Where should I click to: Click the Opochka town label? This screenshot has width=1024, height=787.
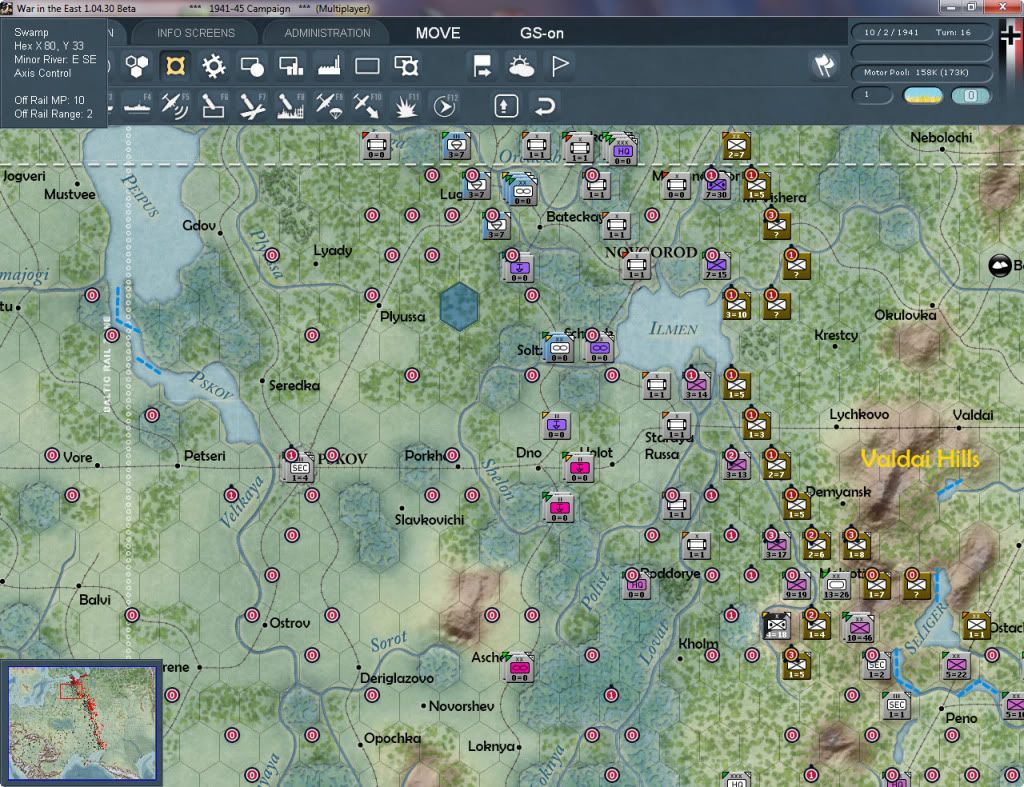pyautogui.click(x=392, y=739)
